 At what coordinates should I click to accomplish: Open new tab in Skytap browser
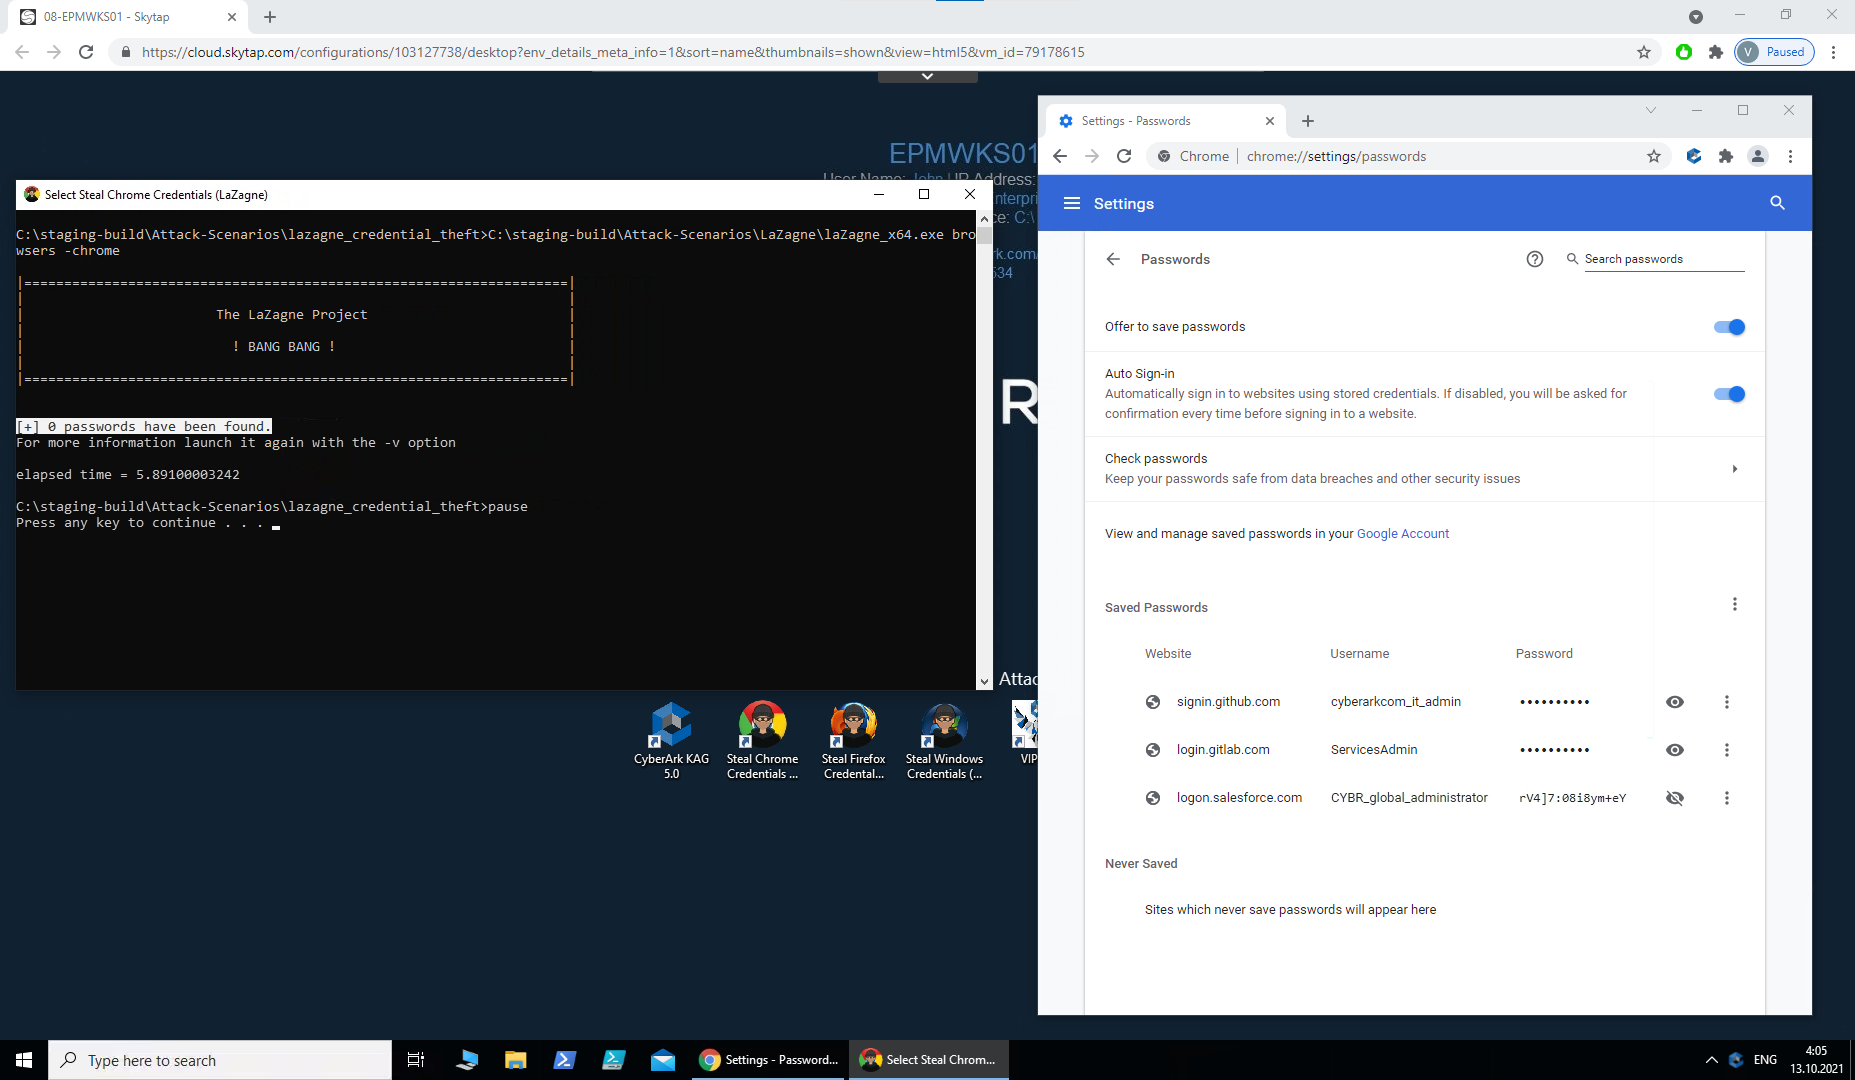click(x=270, y=17)
